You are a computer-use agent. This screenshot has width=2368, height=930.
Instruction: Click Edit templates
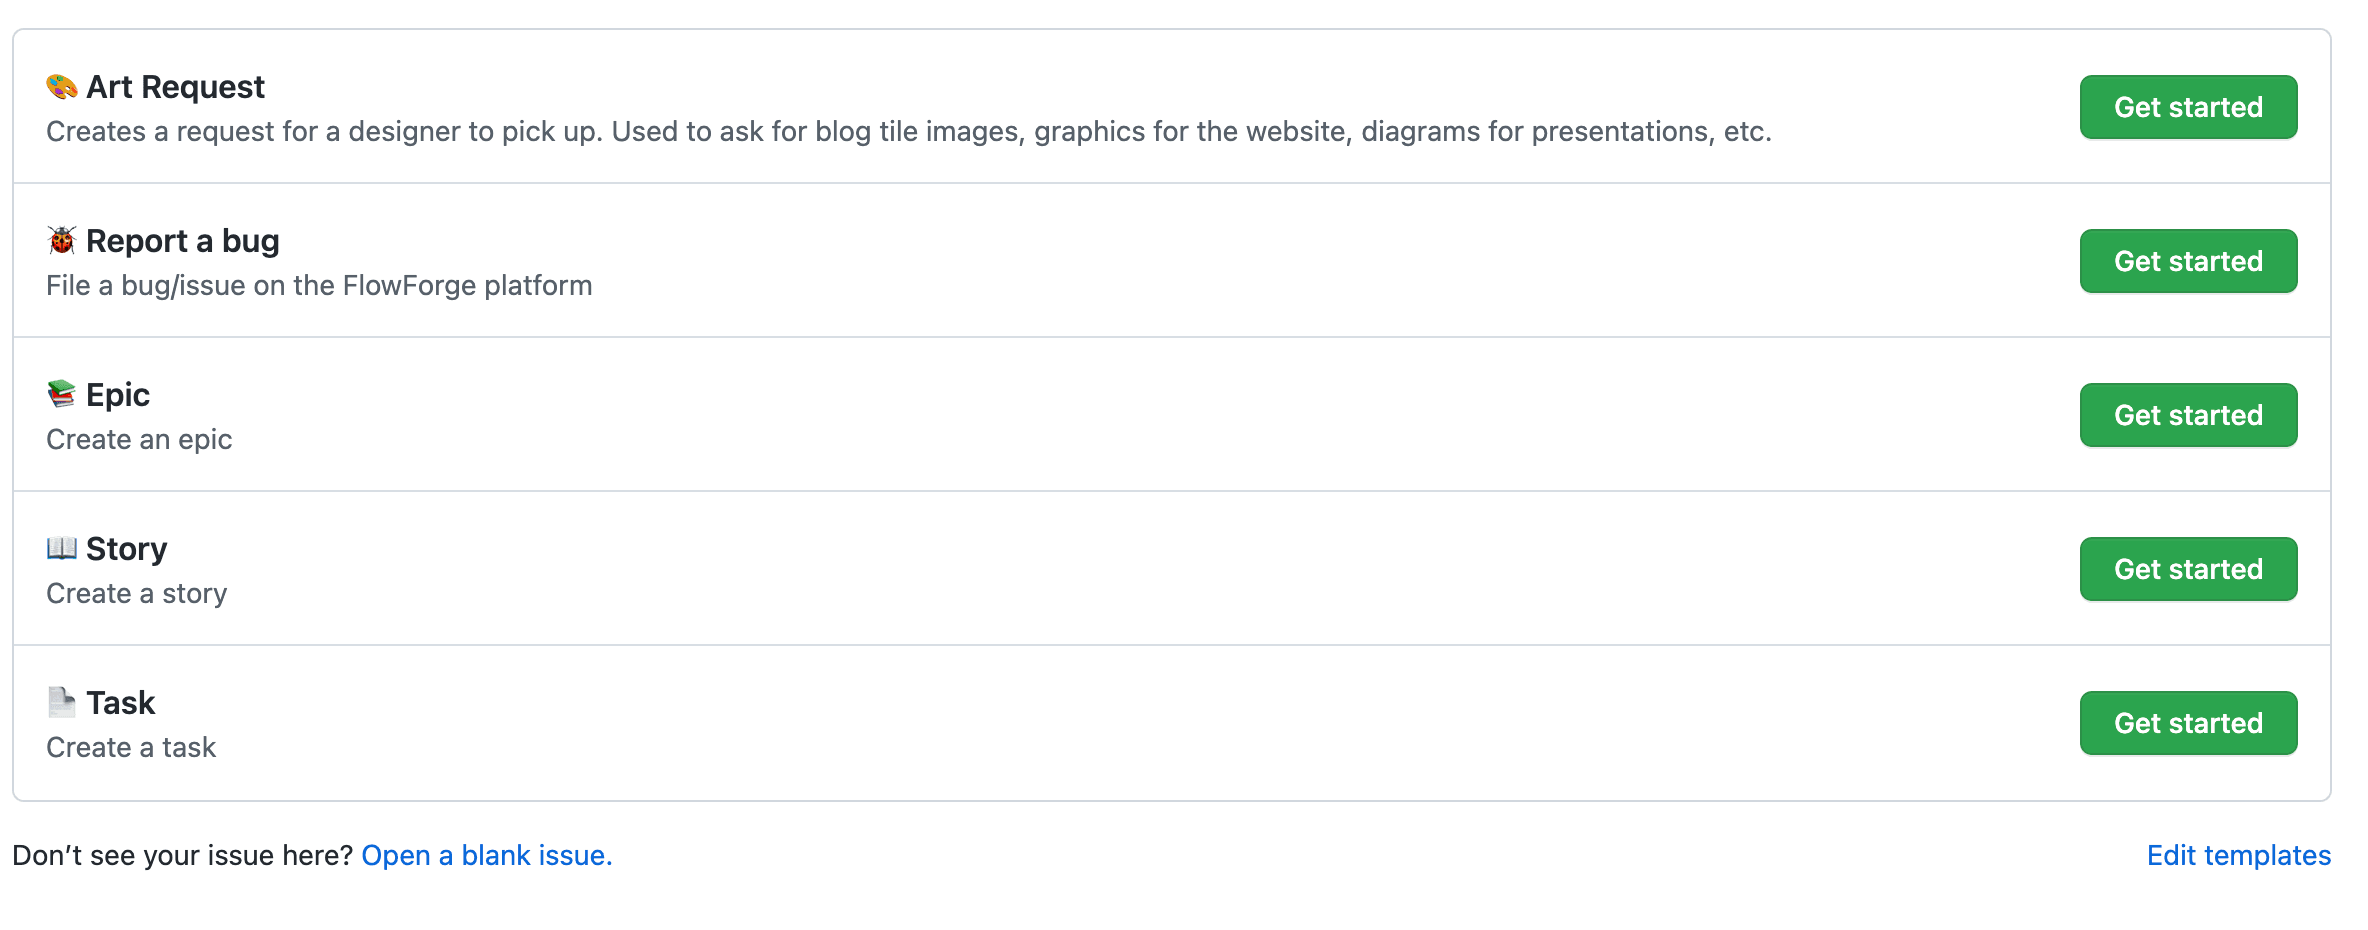2239,855
